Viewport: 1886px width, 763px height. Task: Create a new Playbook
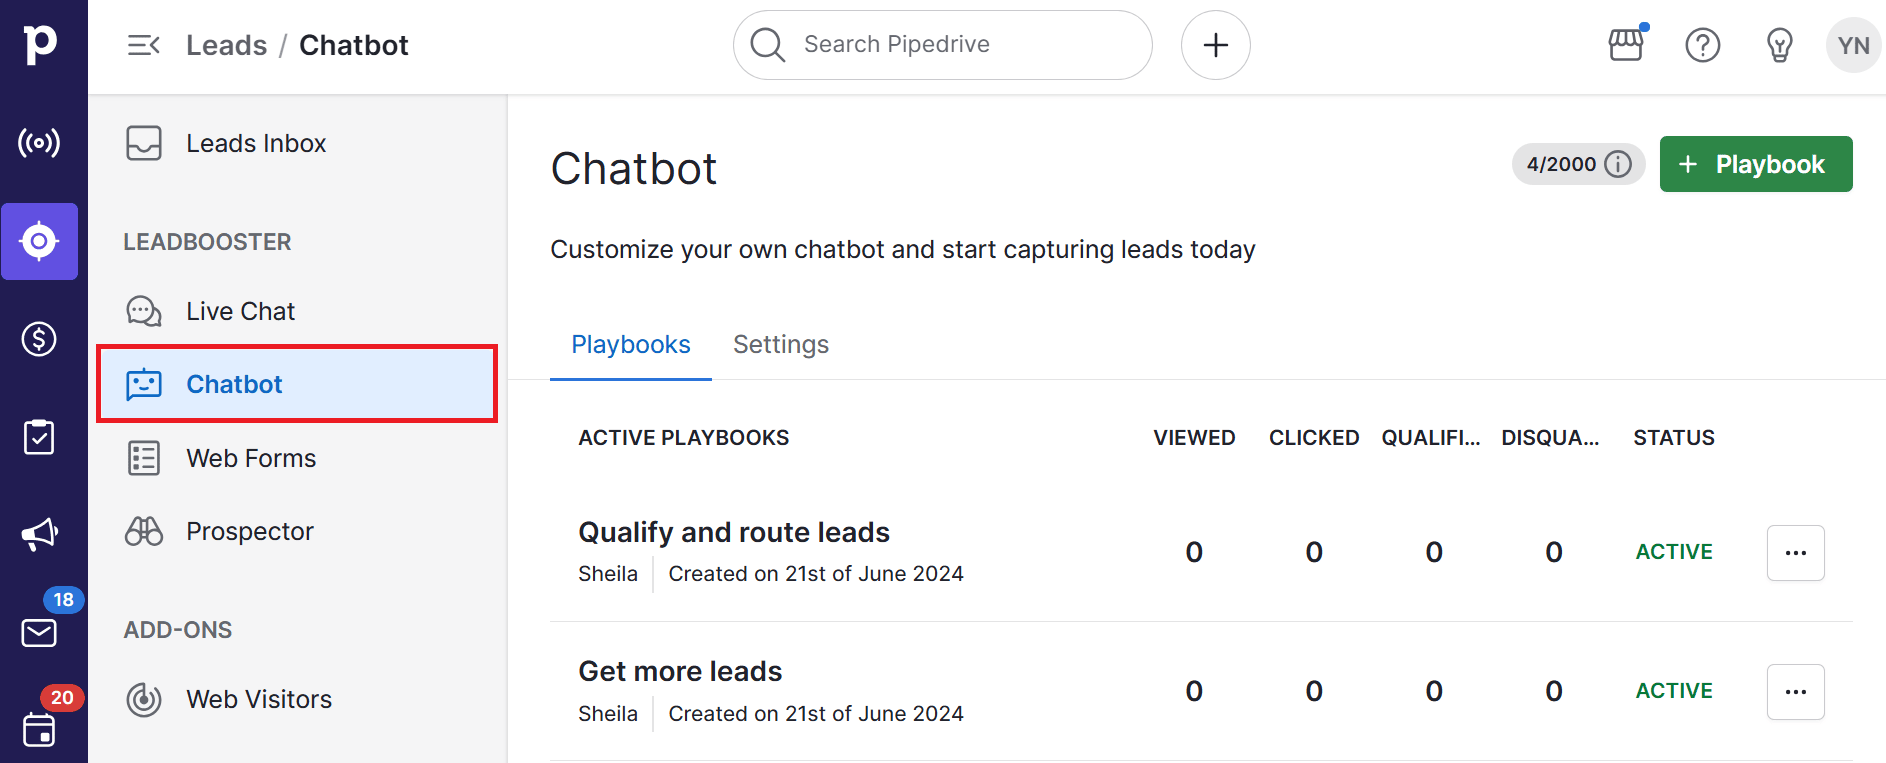1756,164
